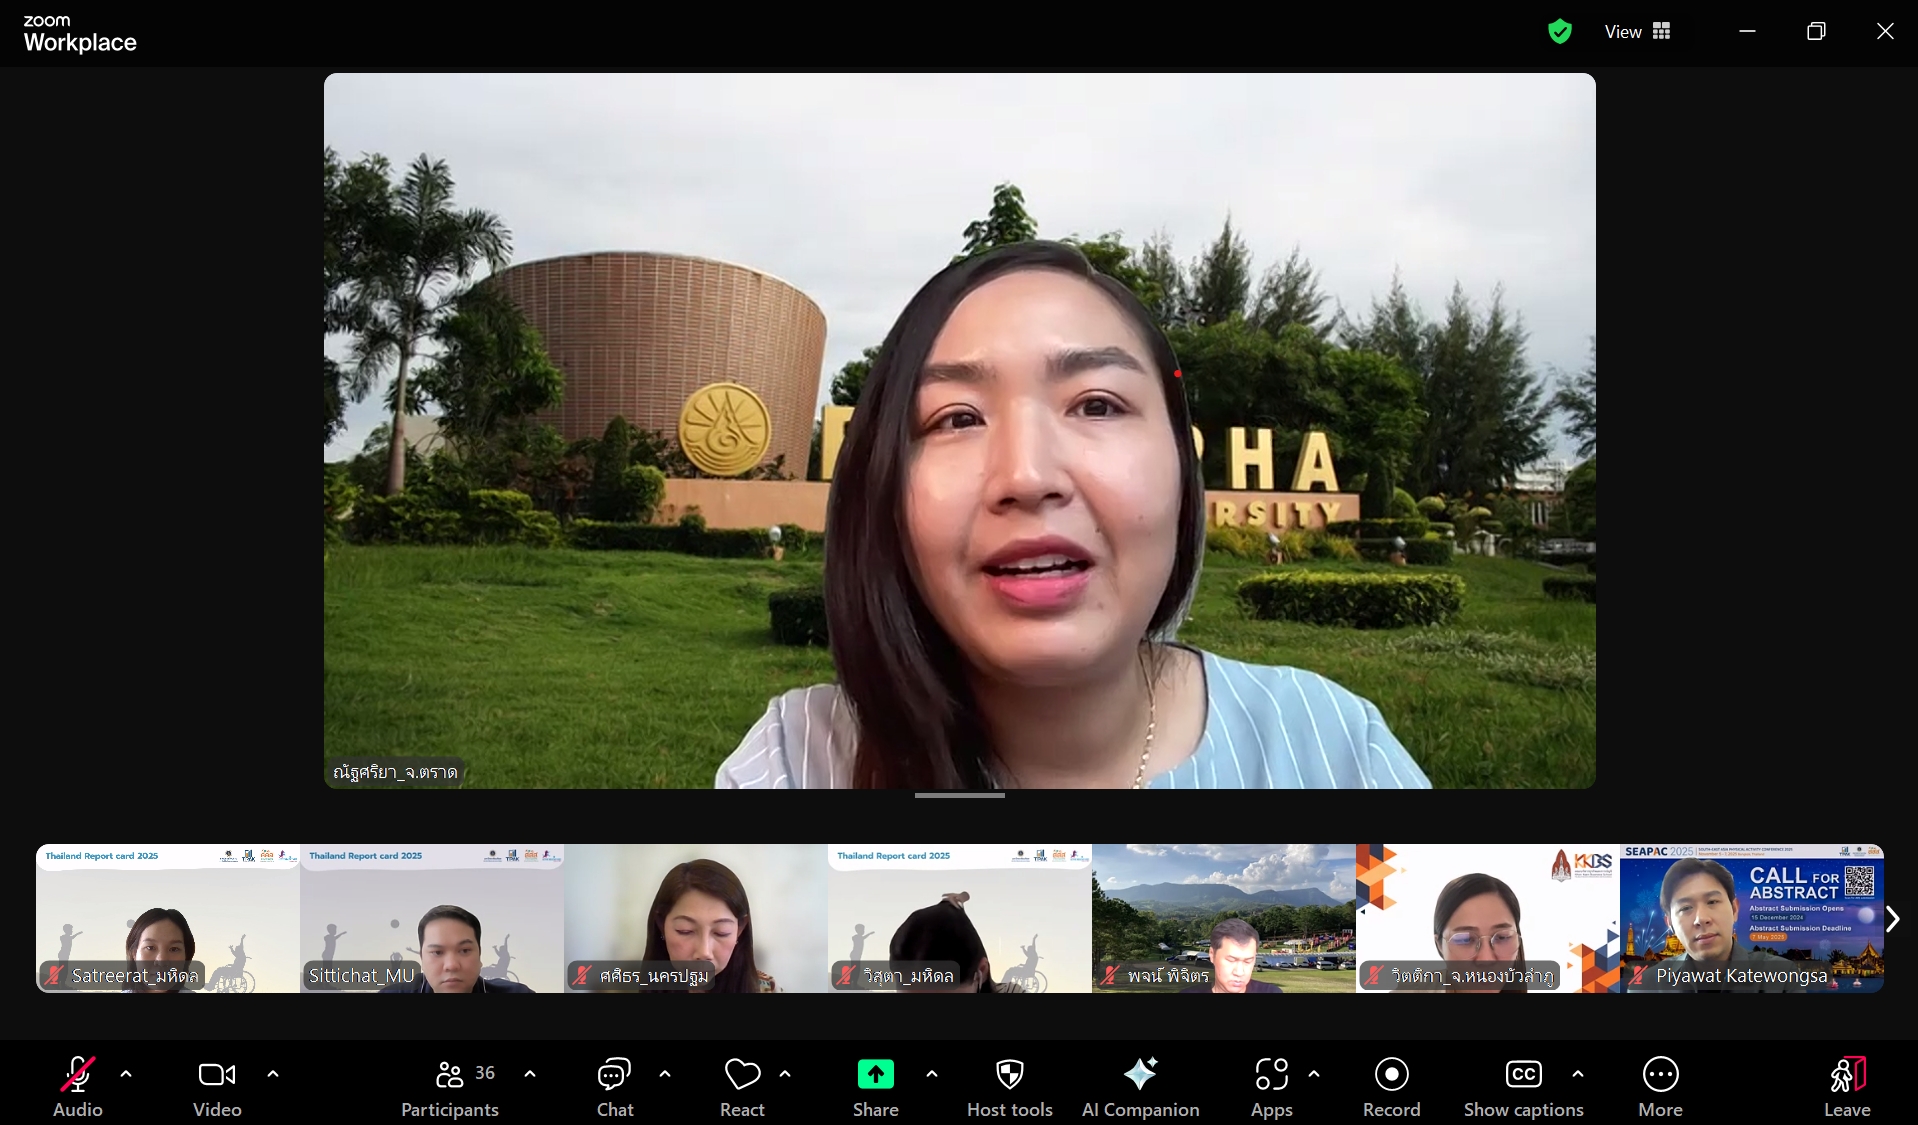Toggle the Video camera
The image size is (1918, 1125).
pyautogui.click(x=217, y=1086)
